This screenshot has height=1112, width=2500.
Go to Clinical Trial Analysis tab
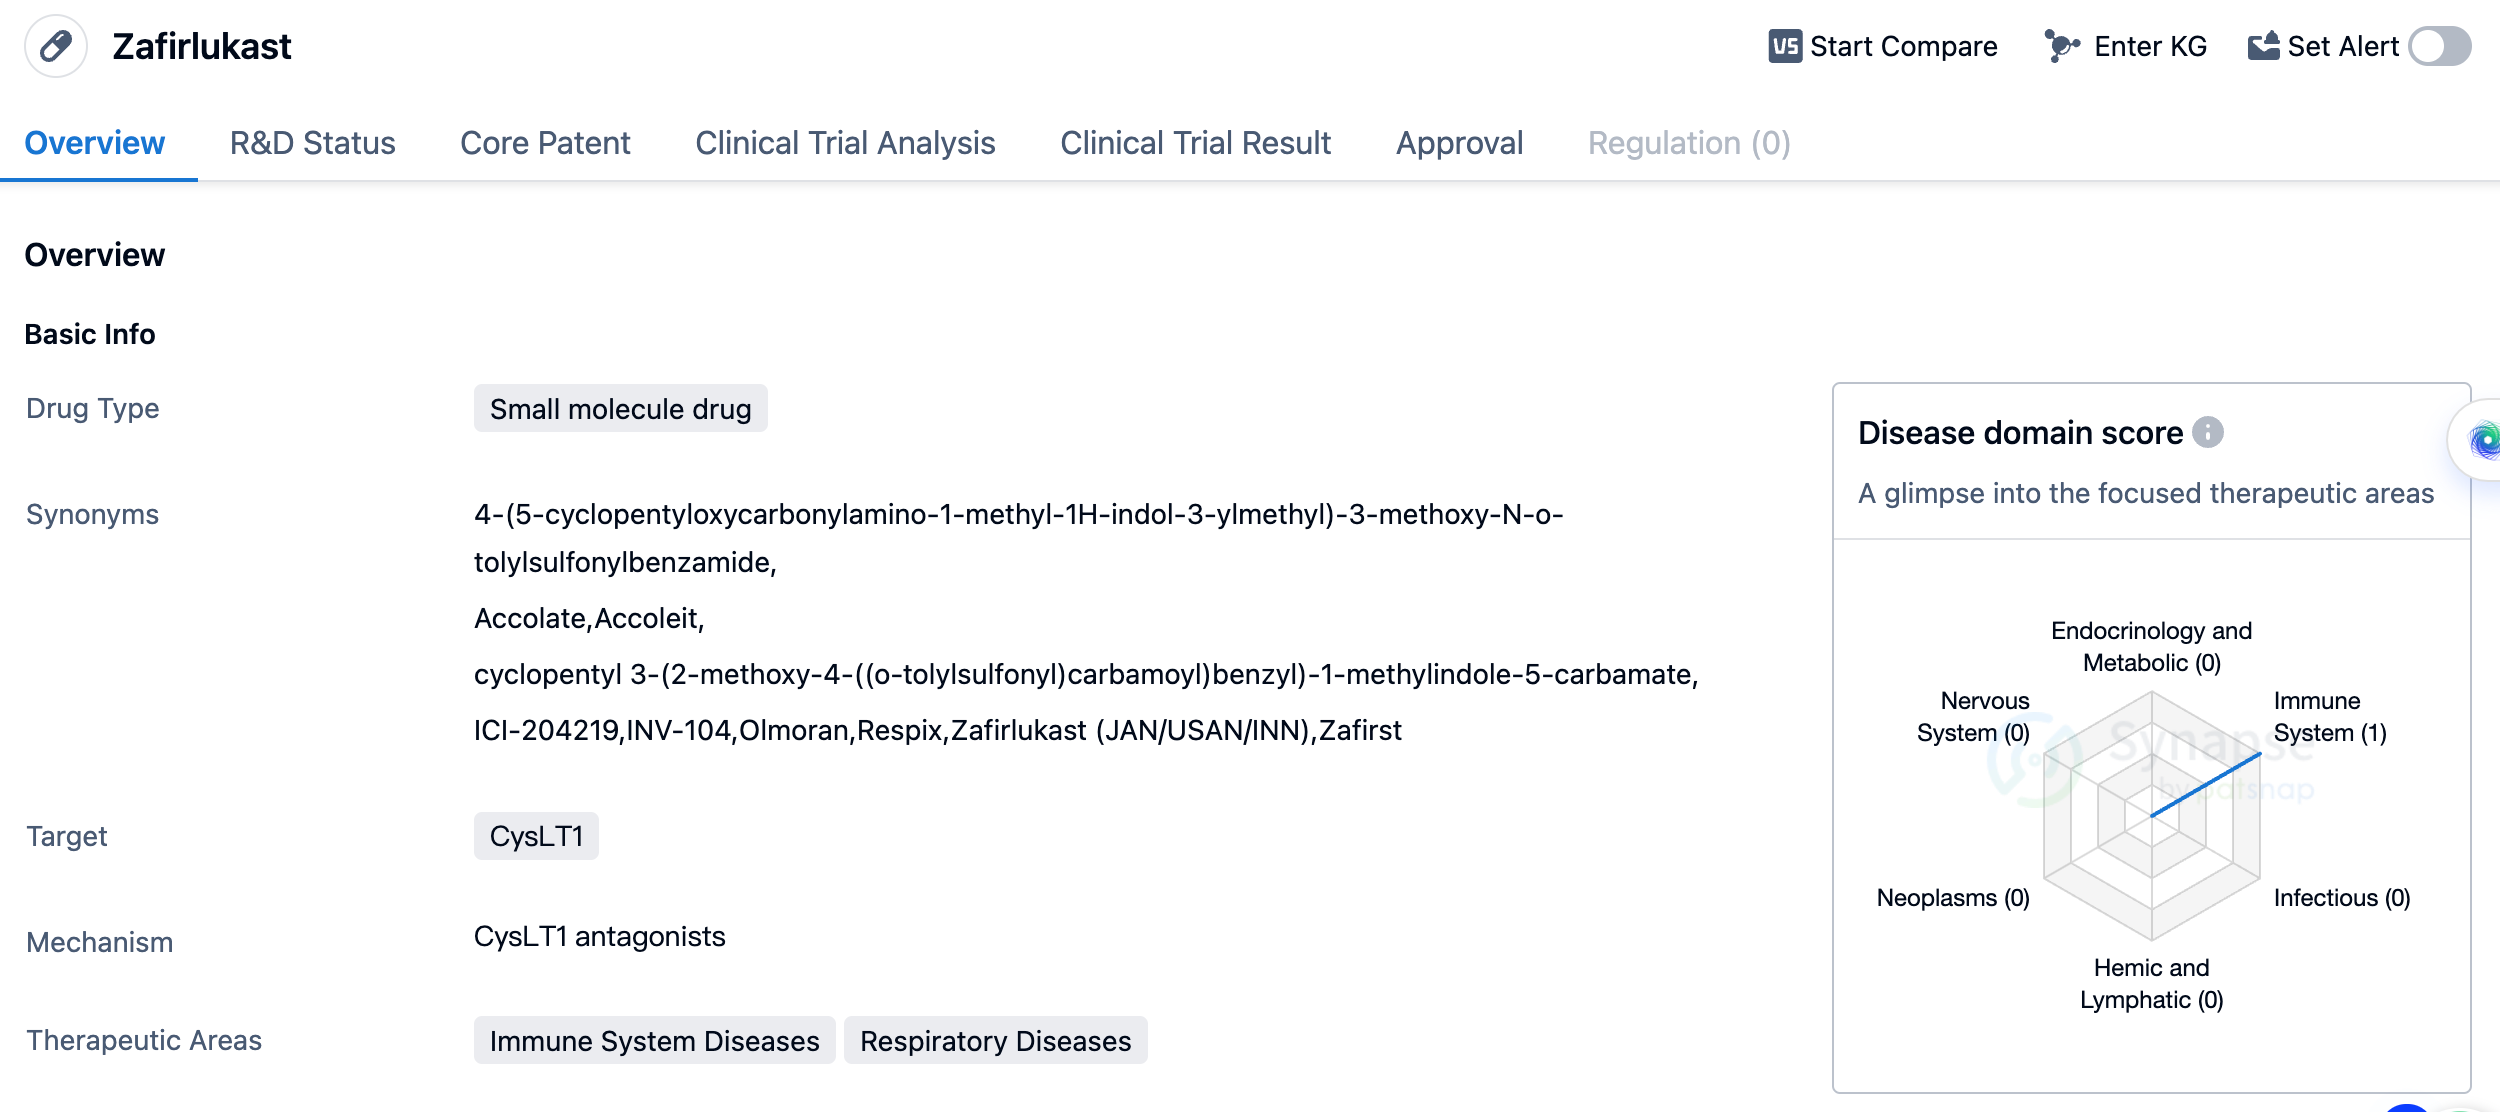pos(845,143)
